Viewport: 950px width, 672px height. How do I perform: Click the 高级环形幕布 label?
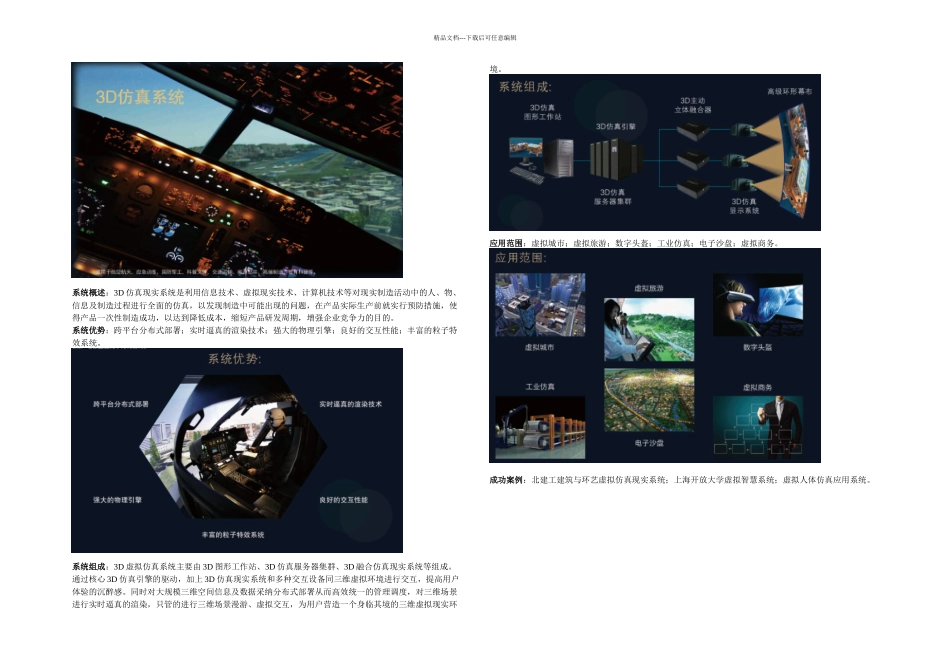(x=789, y=91)
